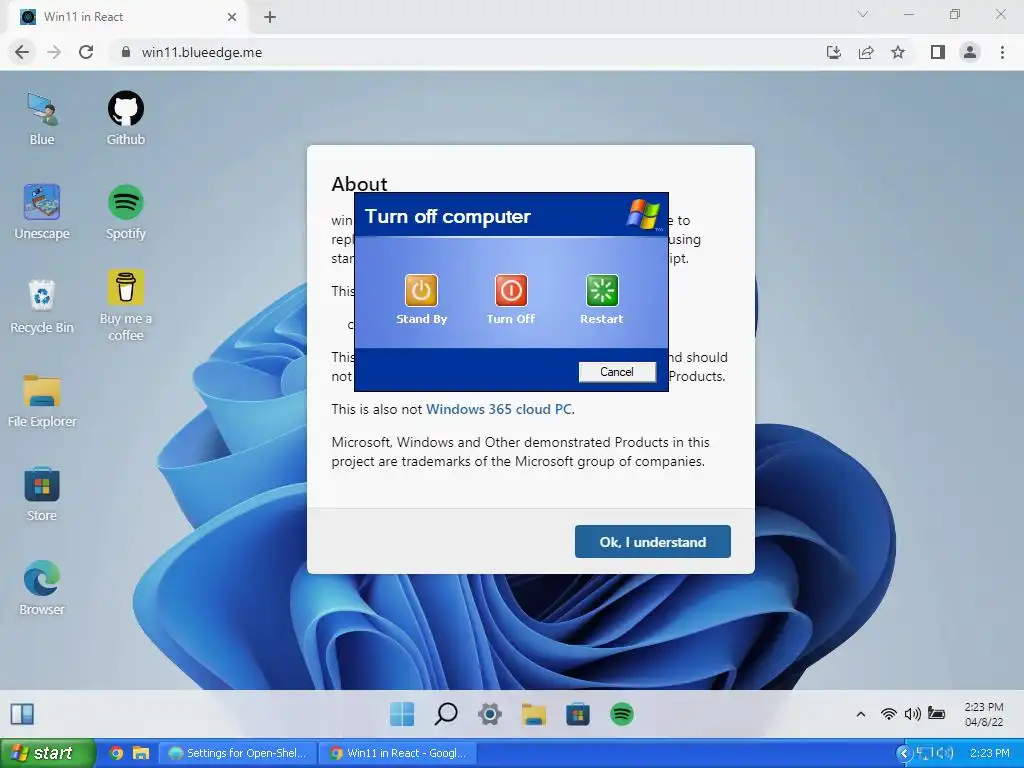Click Chrome forward button
The image size is (1024, 768).
pos(54,52)
